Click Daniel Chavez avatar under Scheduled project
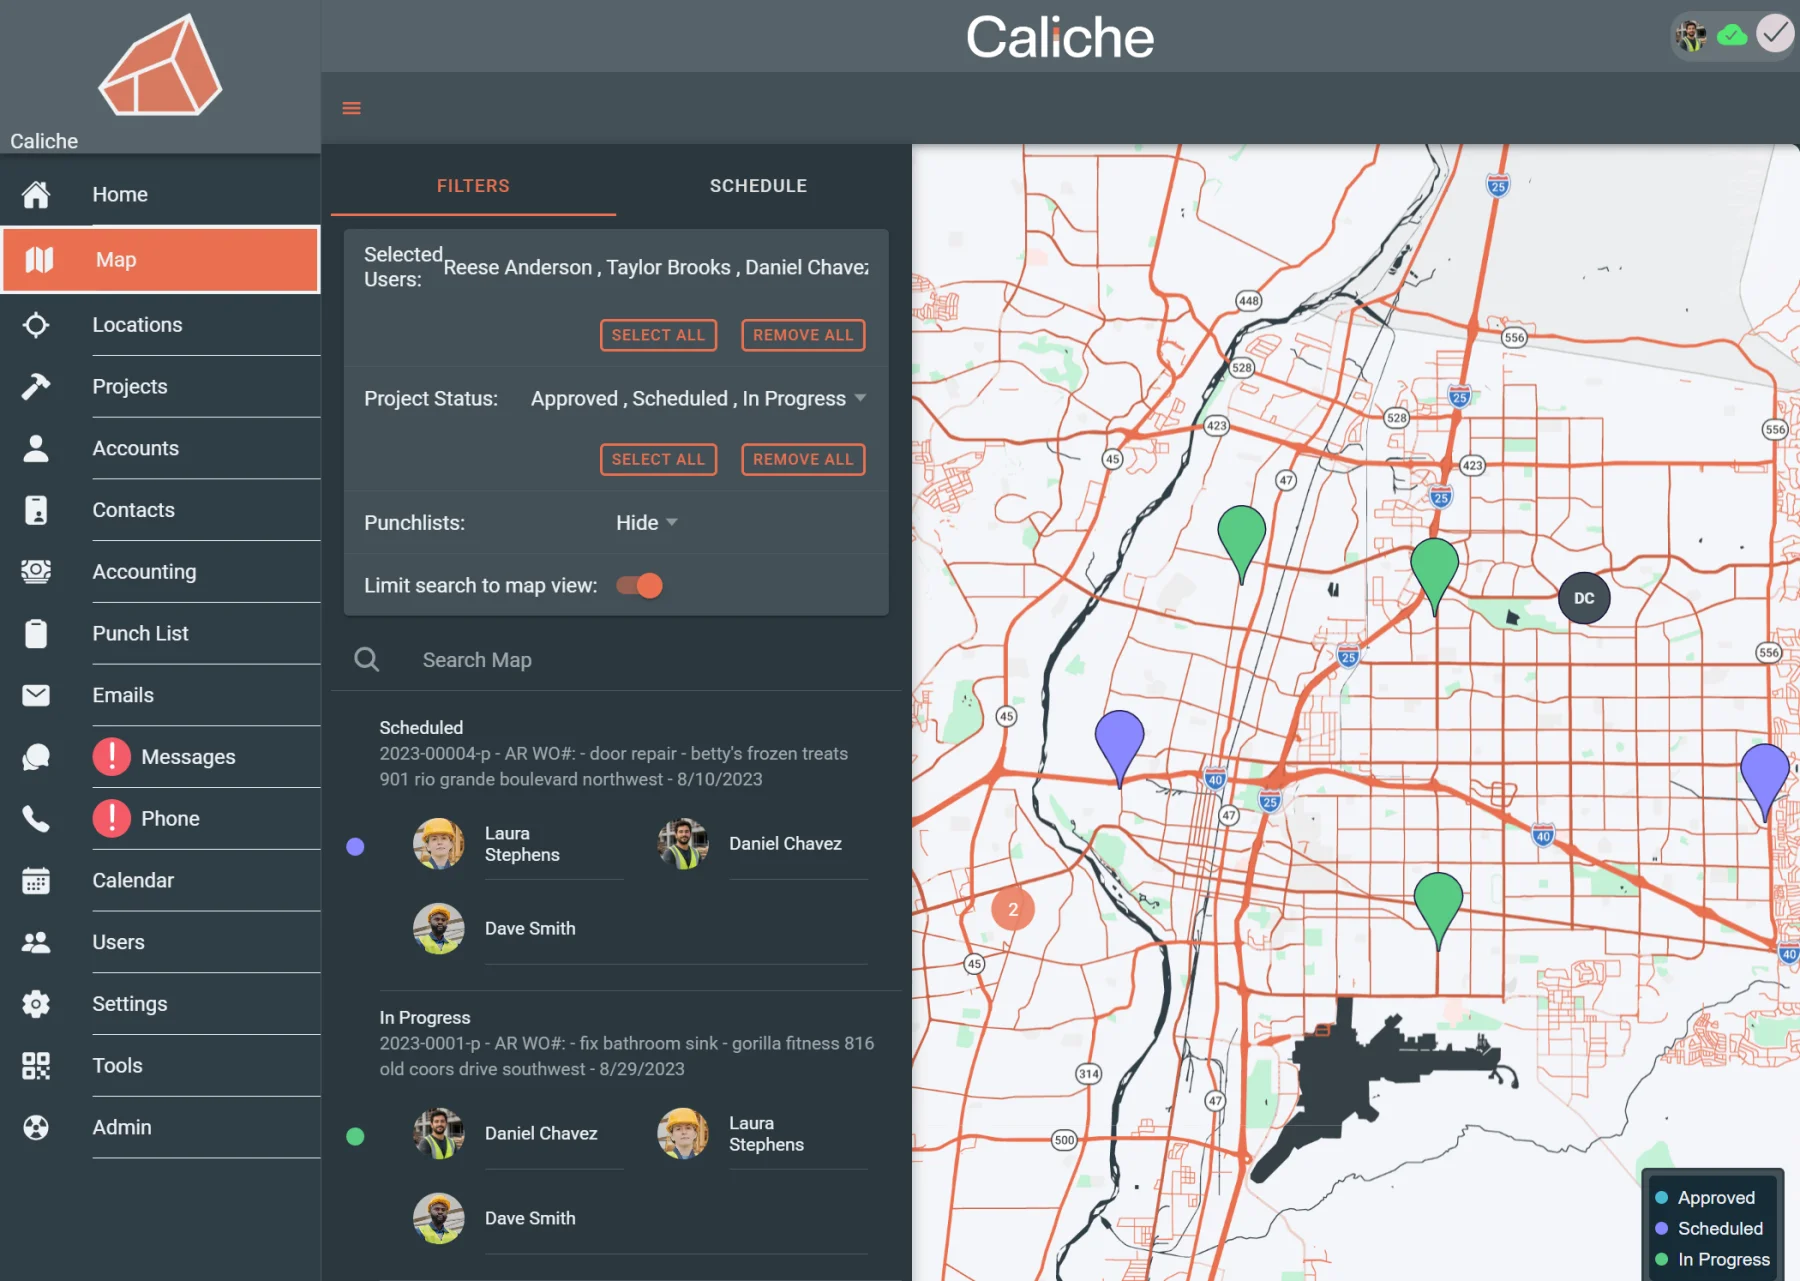The image size is (1800, 1281). coord(683,844)
